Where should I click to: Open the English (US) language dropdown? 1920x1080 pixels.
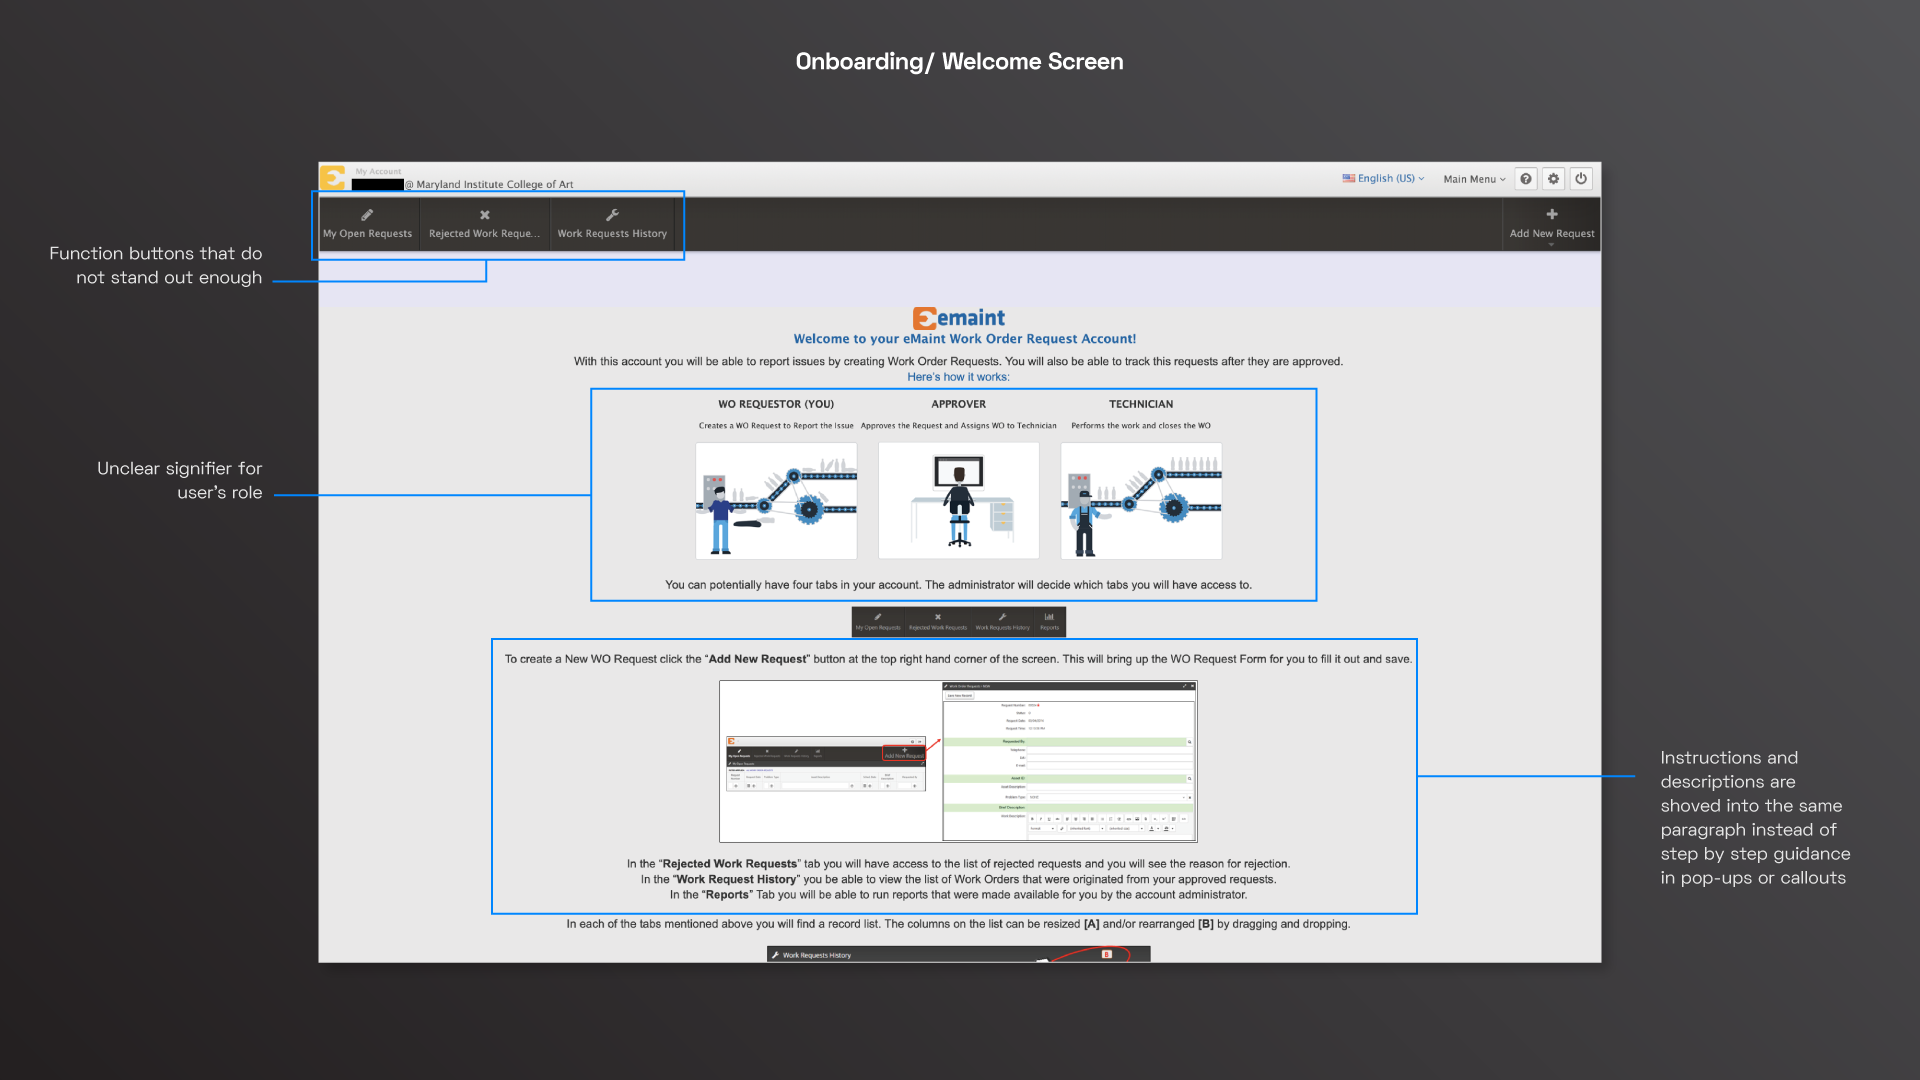pos(1384,179)
